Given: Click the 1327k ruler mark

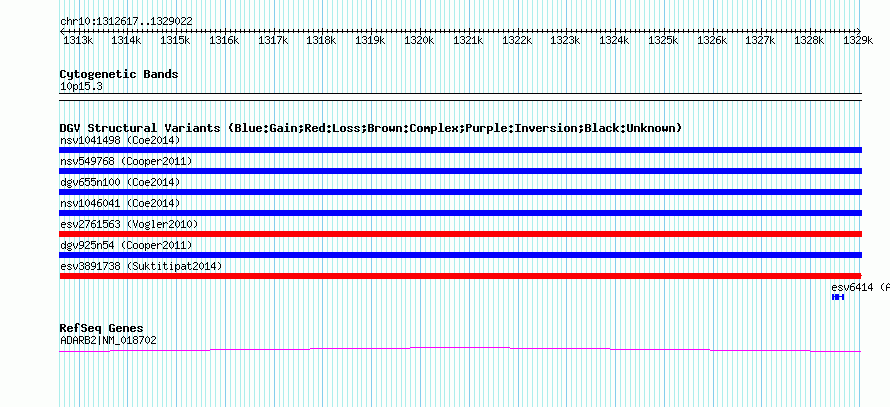Looking at the screenshot, I should click(x=761, y=40).
